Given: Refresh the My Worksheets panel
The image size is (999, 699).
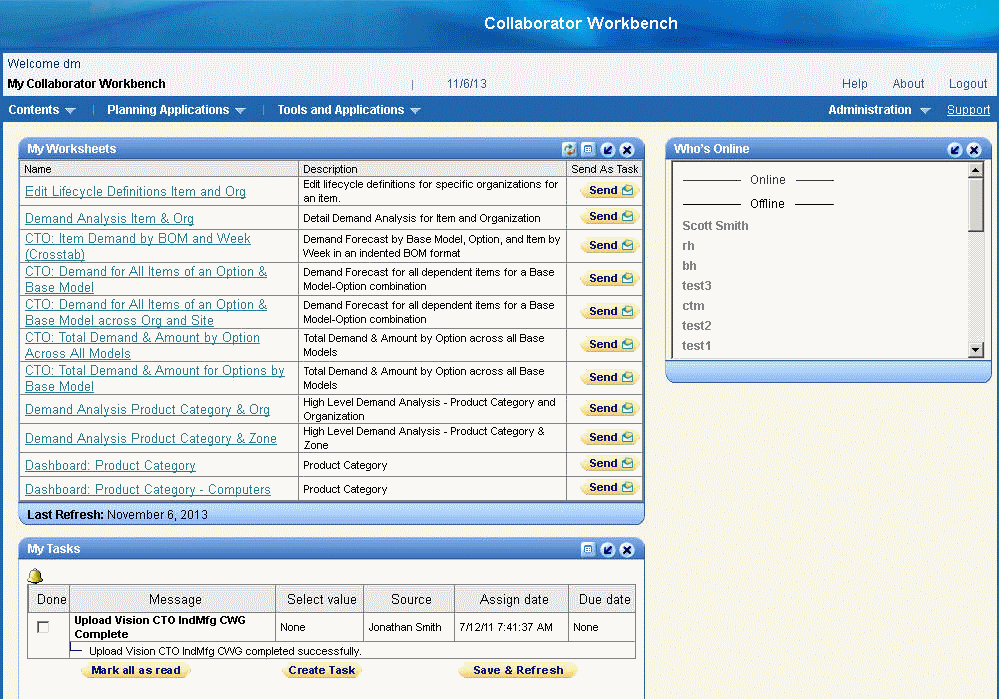Looking at the screenshot, I should (x=569, y=149).
